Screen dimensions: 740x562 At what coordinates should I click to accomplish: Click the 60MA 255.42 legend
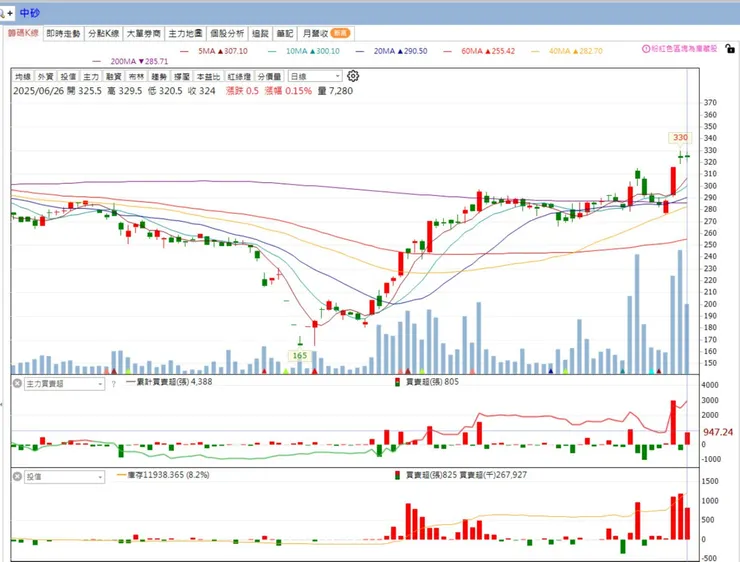pyautogui.click(x=479, y=51)
